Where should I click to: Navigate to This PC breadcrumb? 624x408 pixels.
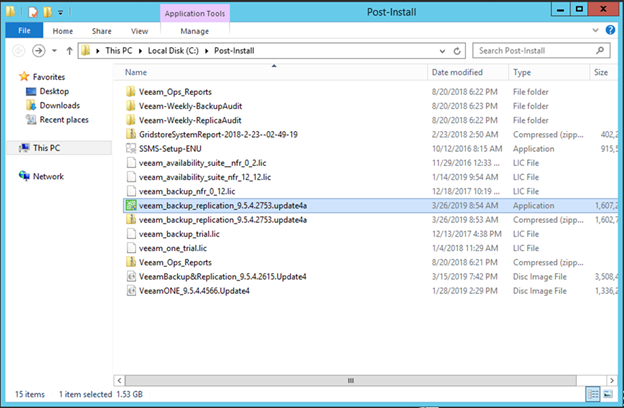[x=119, y=51]
